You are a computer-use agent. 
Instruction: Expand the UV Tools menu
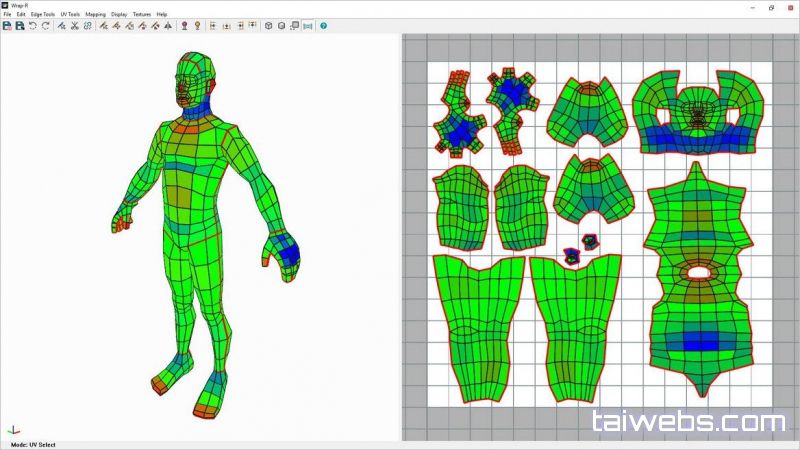(x=70, y=14)
